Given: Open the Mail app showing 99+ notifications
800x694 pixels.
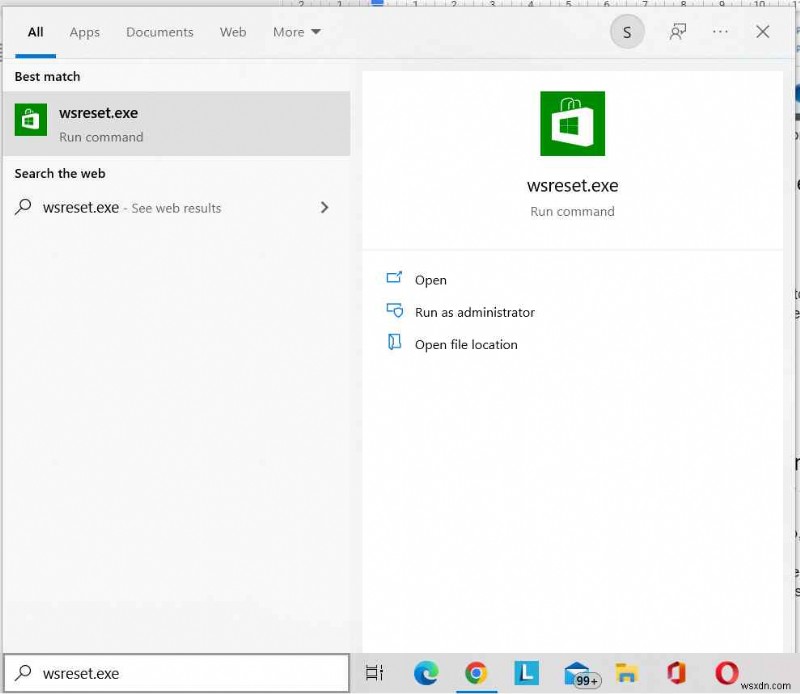Looking at the screenshot, I should [578, 673].
